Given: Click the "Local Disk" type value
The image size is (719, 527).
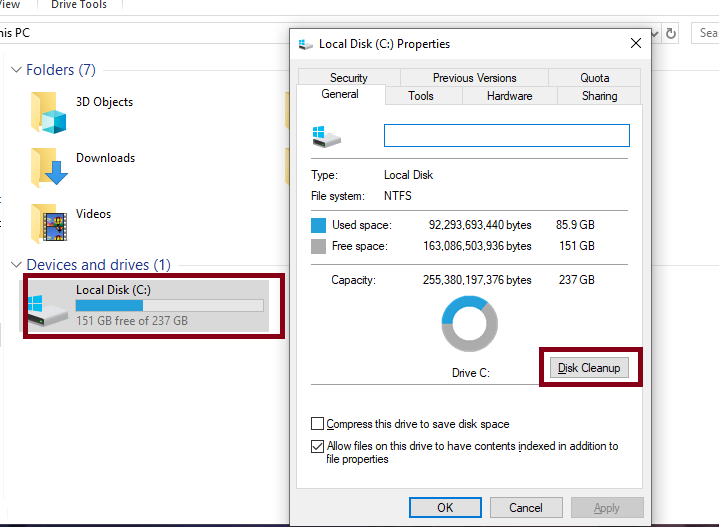Looking at the screenshot, I should [x=408, y=175].
